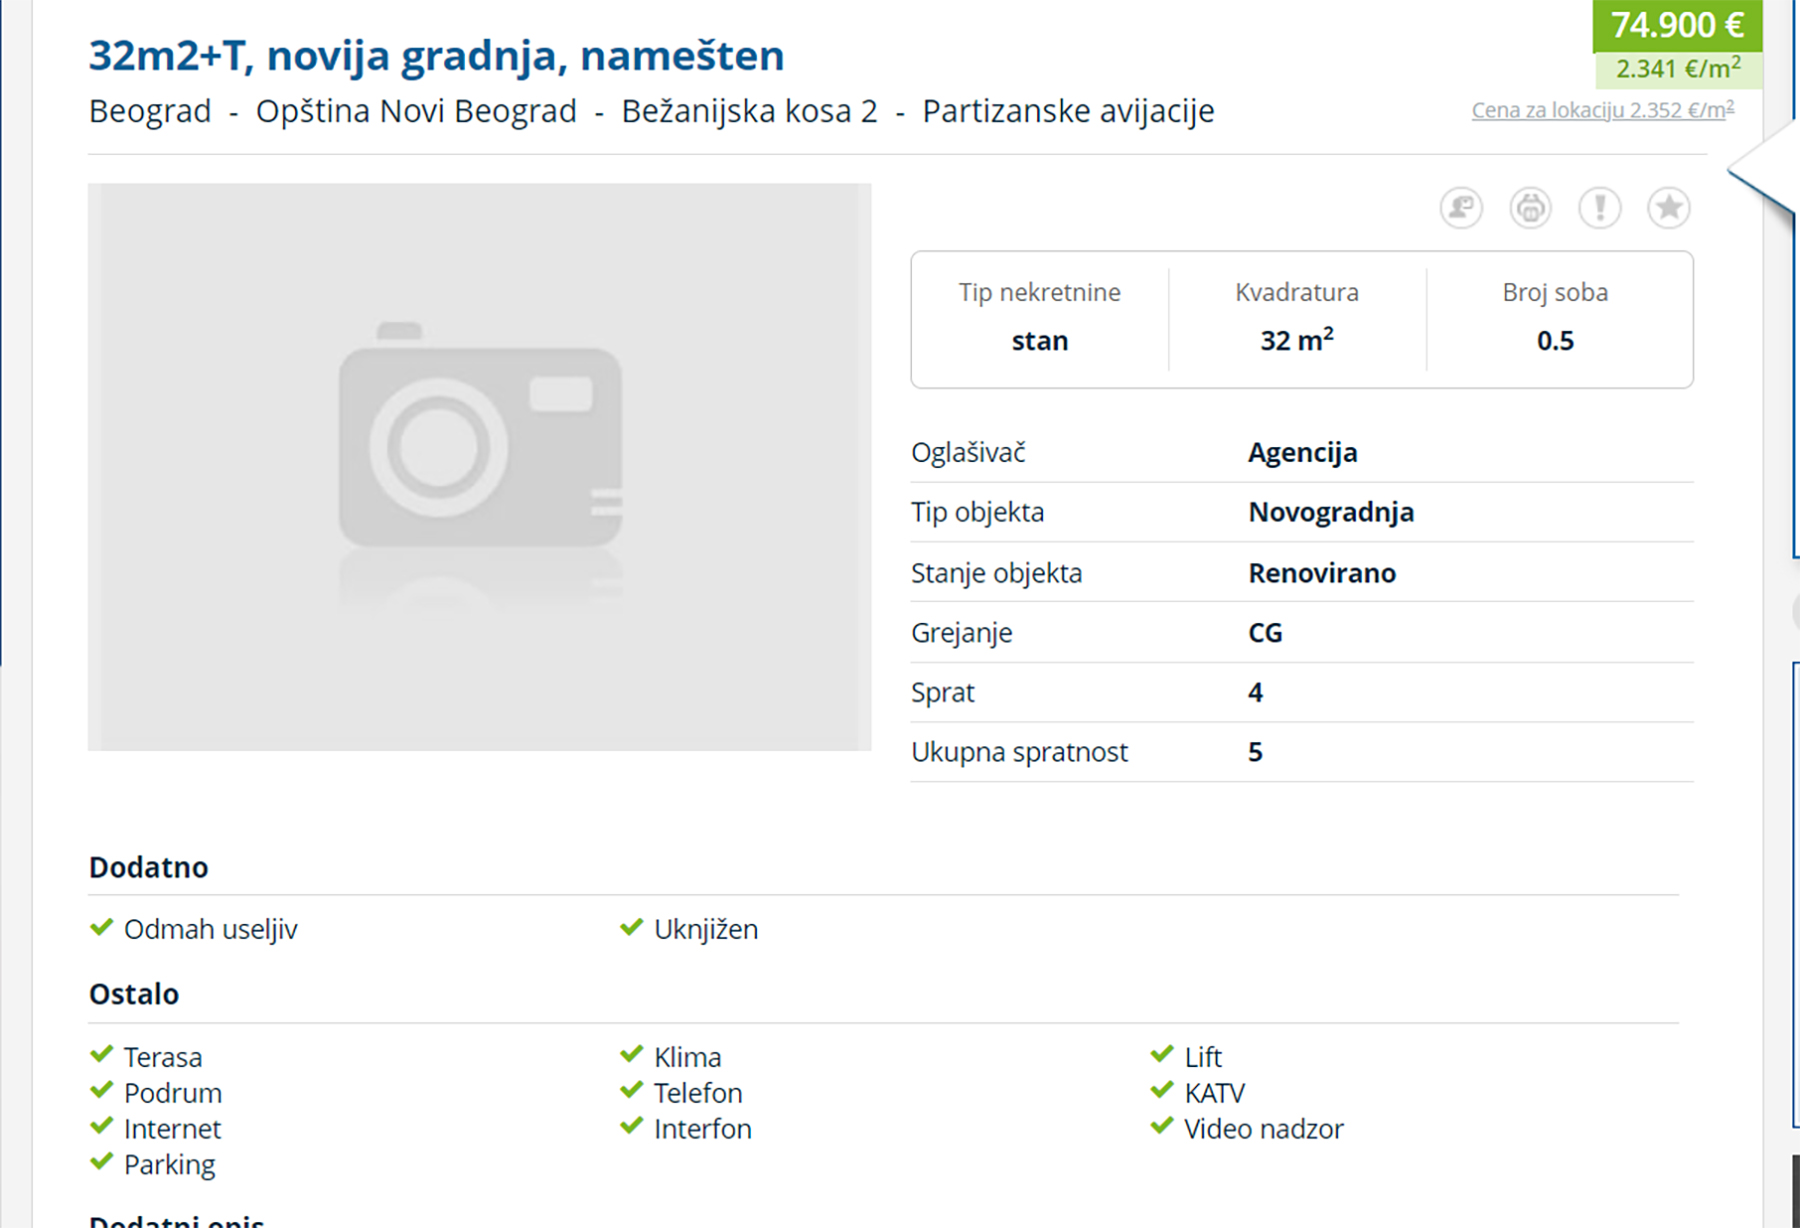Screen dimensions: 1800x1228
Task: Click the Video nadzor feature item
Action: pyautogui.click(x=1263, y=1129)
